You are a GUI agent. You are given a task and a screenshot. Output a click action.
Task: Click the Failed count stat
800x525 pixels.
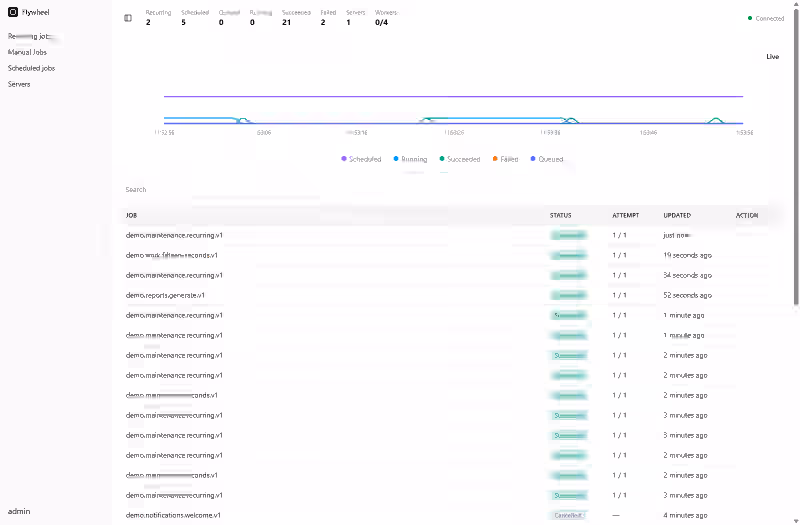click(x=328, y=17)
